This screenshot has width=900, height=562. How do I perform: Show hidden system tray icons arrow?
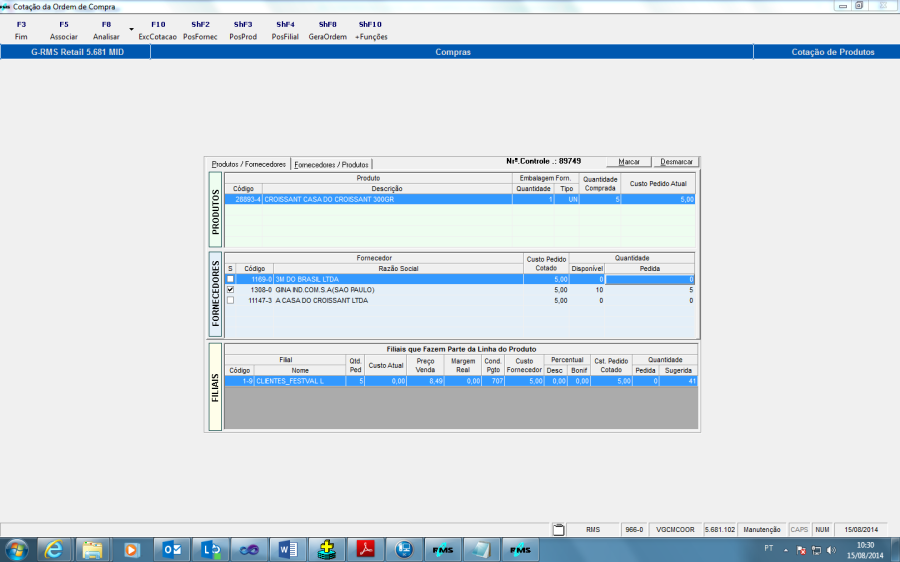tap(786, 551)
